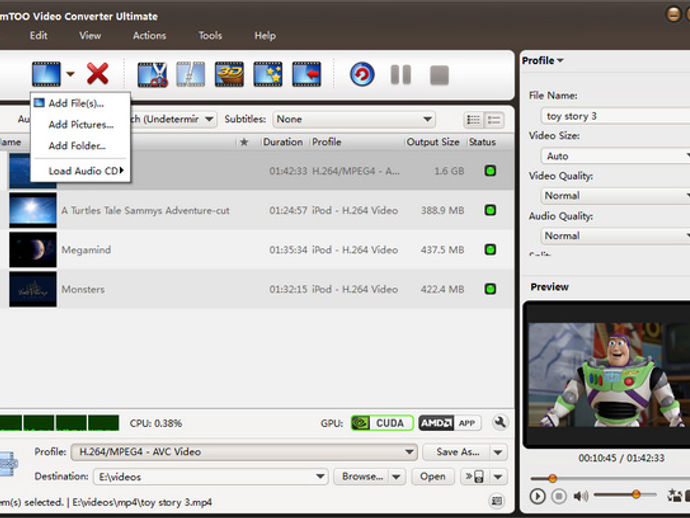Open the Load Audio CD submenu
Image resolution: width=690 pixels, height=518 pixels.
coord(80,171)
